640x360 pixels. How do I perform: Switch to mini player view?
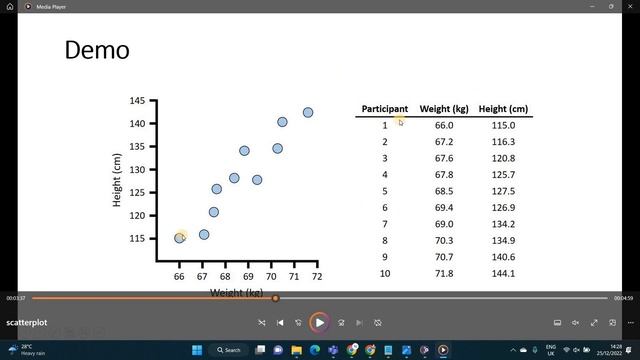[x=612, y=323]
